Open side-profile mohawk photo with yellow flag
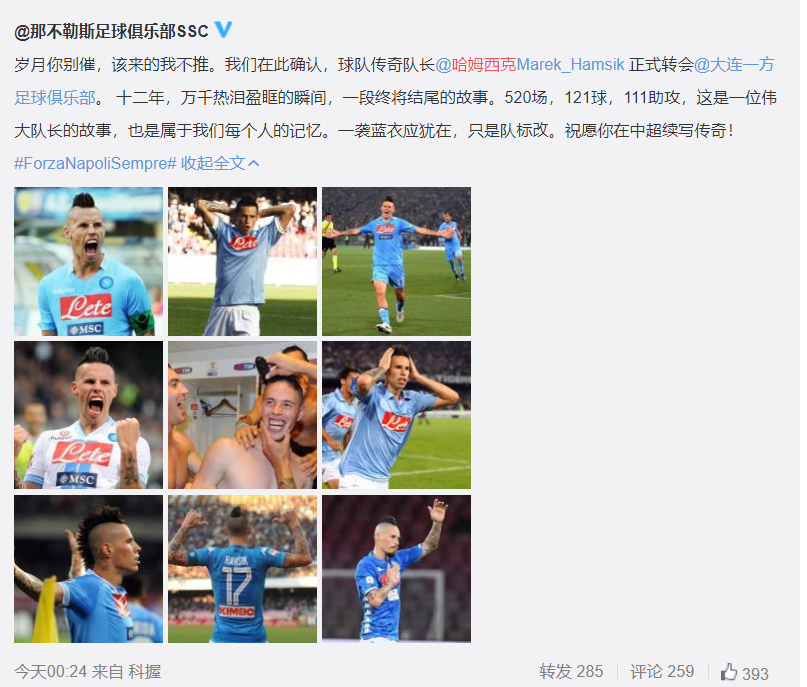This screenshot has height=687, width=807. pyautogui.click(x=89, y=569)
